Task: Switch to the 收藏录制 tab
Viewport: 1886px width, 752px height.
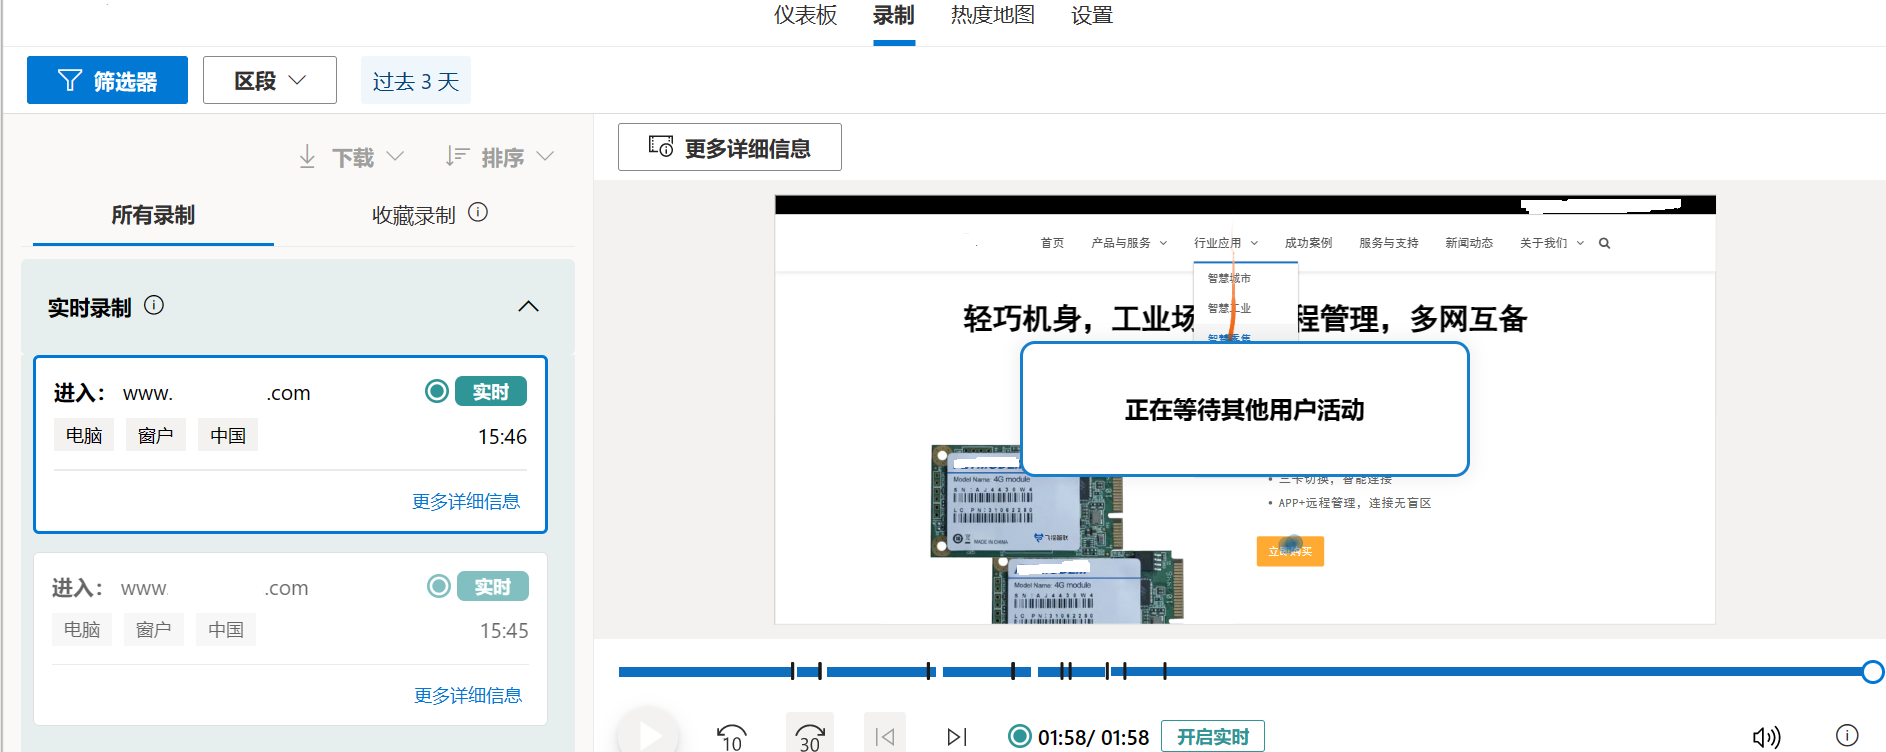Action: tap(413, 215)
